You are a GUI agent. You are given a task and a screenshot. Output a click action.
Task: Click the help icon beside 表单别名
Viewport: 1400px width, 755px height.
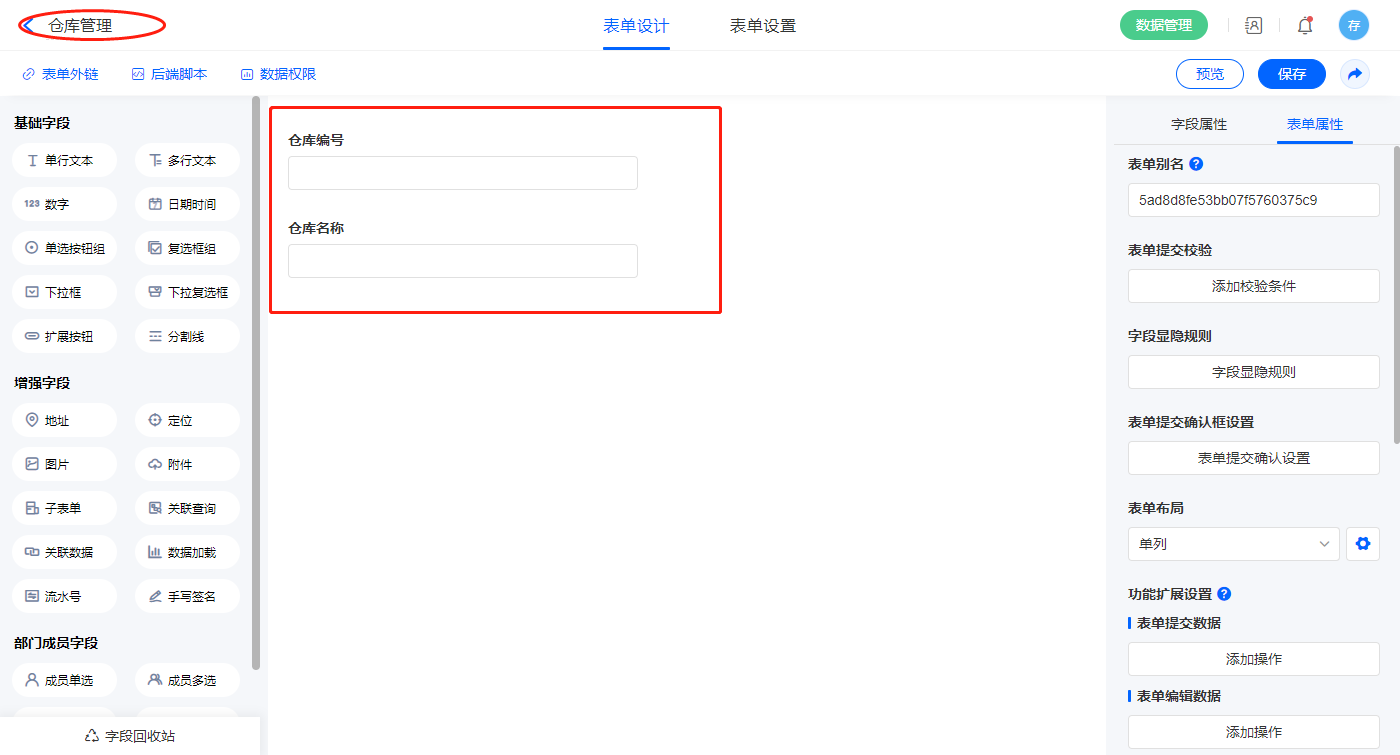pos(1196,164)
